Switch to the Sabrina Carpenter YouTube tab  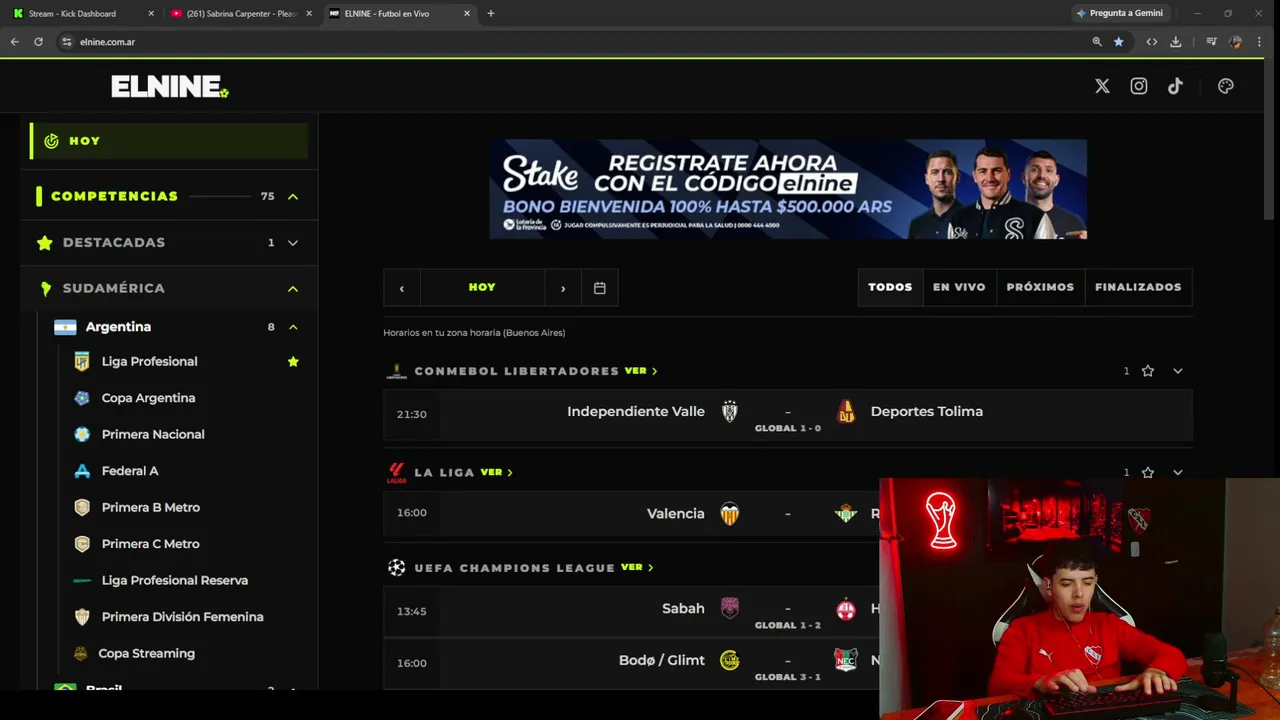click(x=241, y=14)
